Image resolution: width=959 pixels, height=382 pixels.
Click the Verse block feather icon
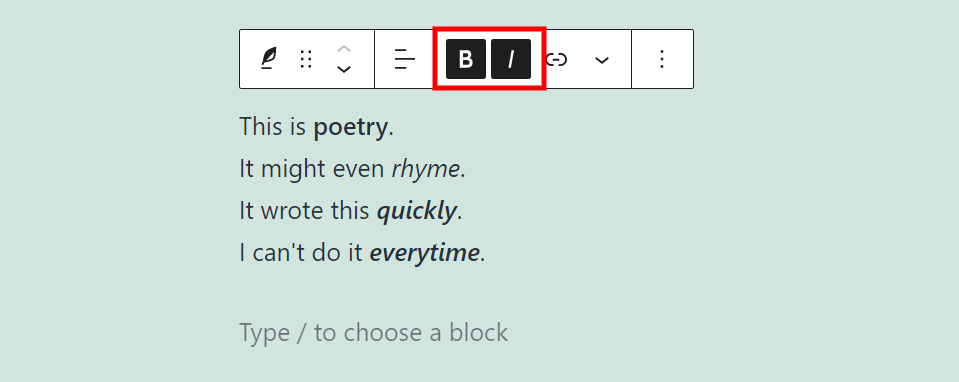click(268, 59)
